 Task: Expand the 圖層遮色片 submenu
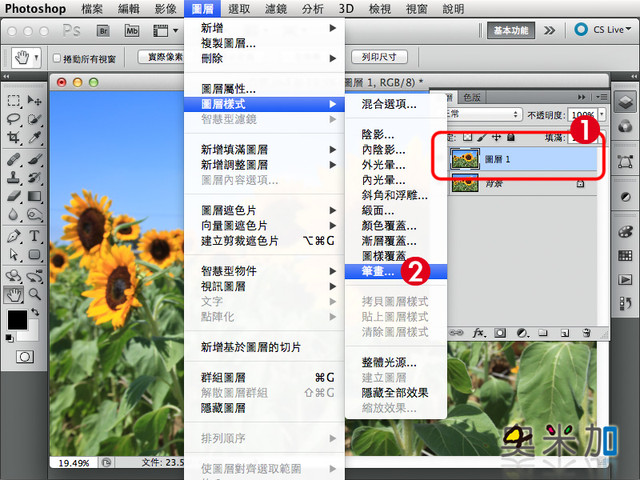click(x=264, y=210)
